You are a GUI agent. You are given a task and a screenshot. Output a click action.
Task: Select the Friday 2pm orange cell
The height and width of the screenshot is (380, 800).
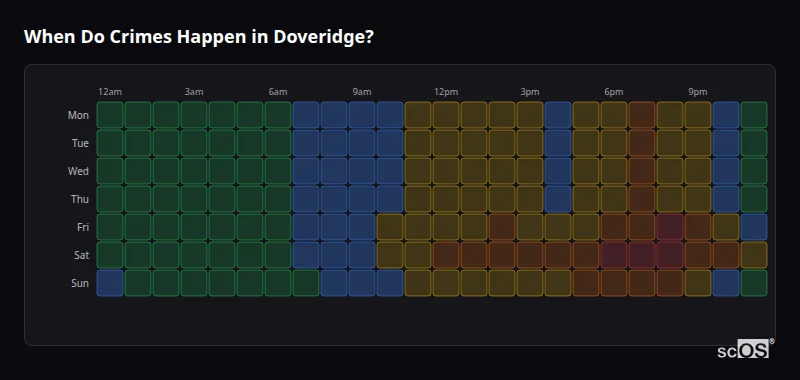502,227
